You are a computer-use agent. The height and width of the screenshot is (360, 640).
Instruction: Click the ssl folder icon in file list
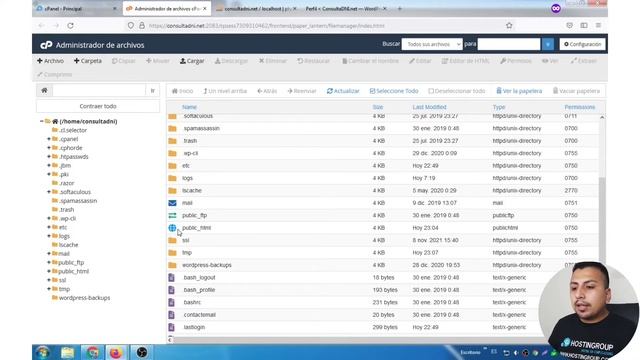point(172,240)
